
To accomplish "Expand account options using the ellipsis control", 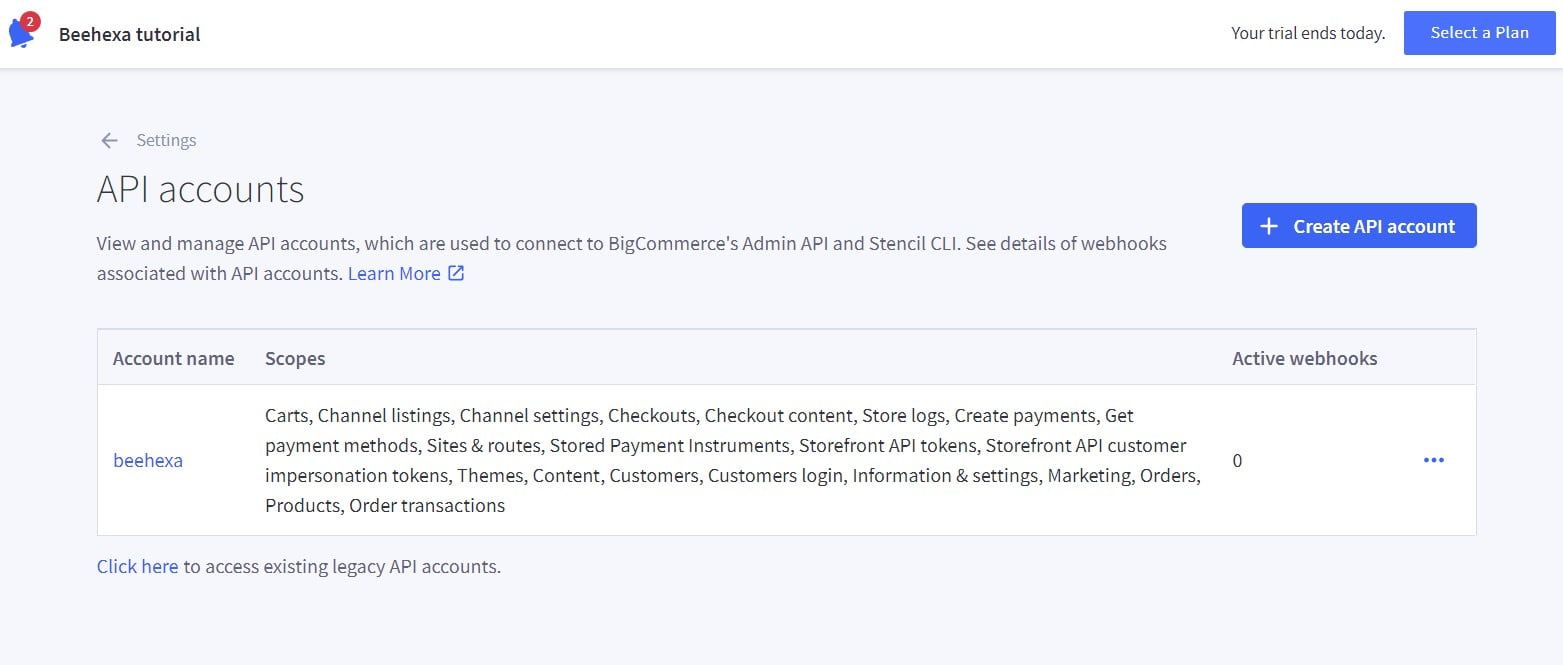I will [1434, 459].
